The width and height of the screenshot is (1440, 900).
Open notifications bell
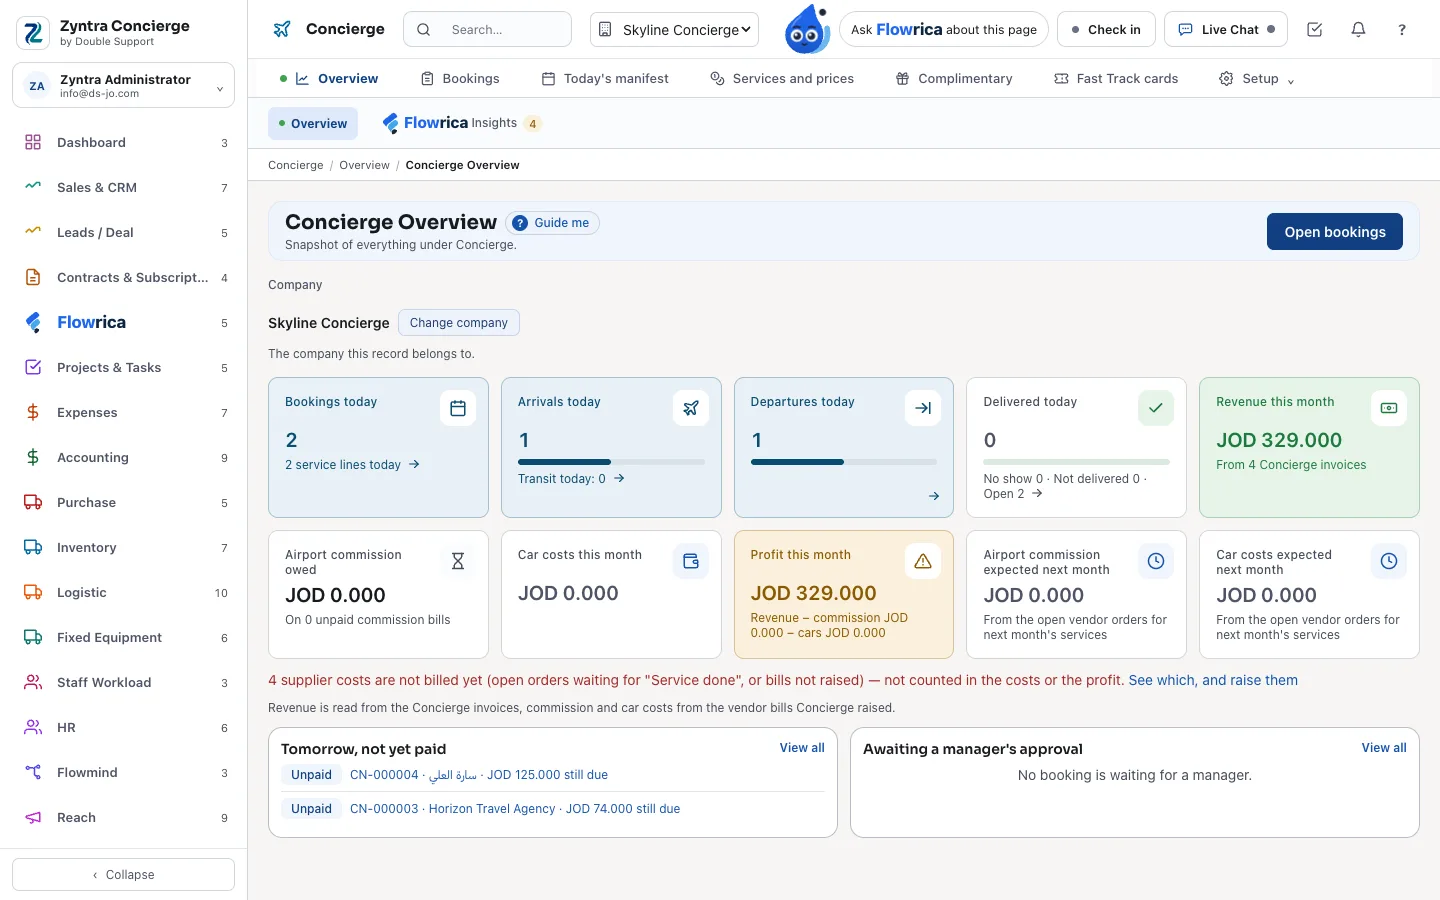click(x=1358, y=30)
